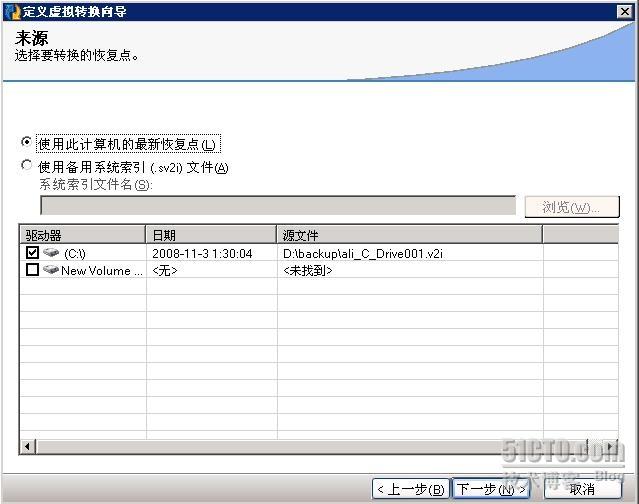Click the horizontal scrollbar left arrow
This screenshot has width=639, height=504.
(x=27, y=447)
